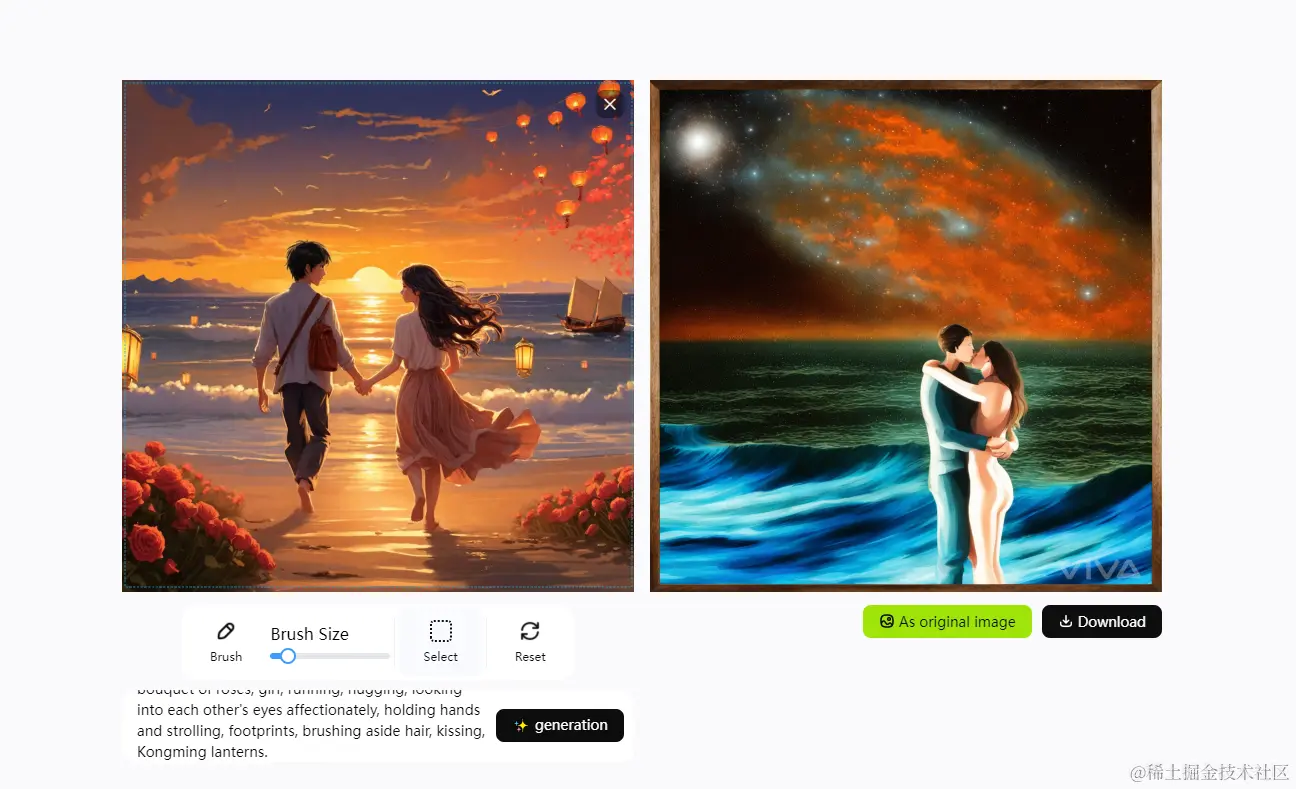The height and width of the screenshot is (789, 1296).
Task: Click the Brush Size slider handle
Action: coord(288,656)
